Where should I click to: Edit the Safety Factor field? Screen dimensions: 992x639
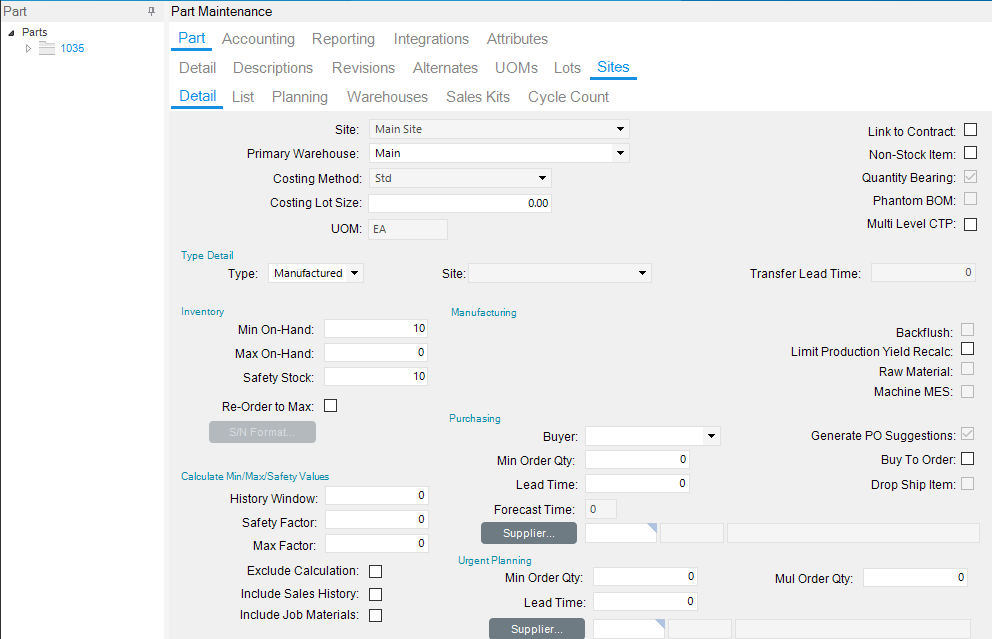tap(377, 519)
